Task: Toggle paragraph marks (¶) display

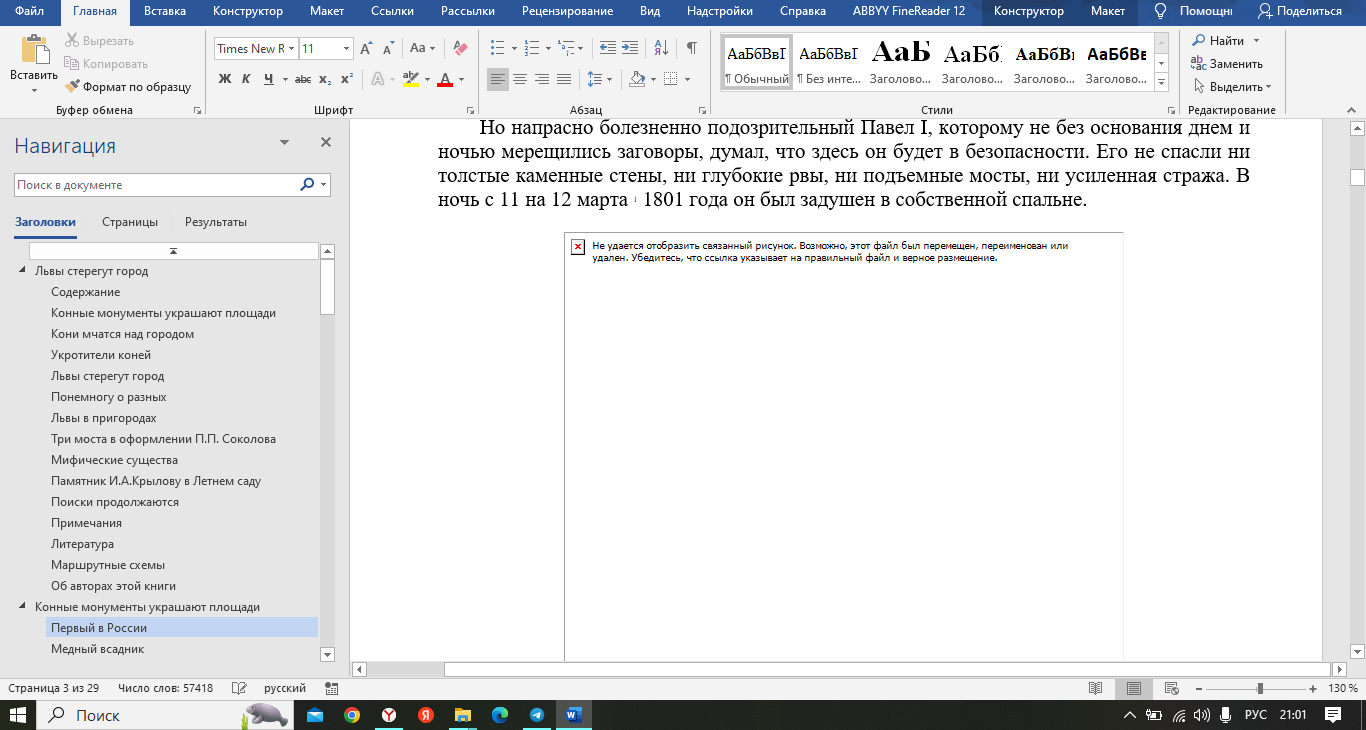Action: click(x=691, y=48)
